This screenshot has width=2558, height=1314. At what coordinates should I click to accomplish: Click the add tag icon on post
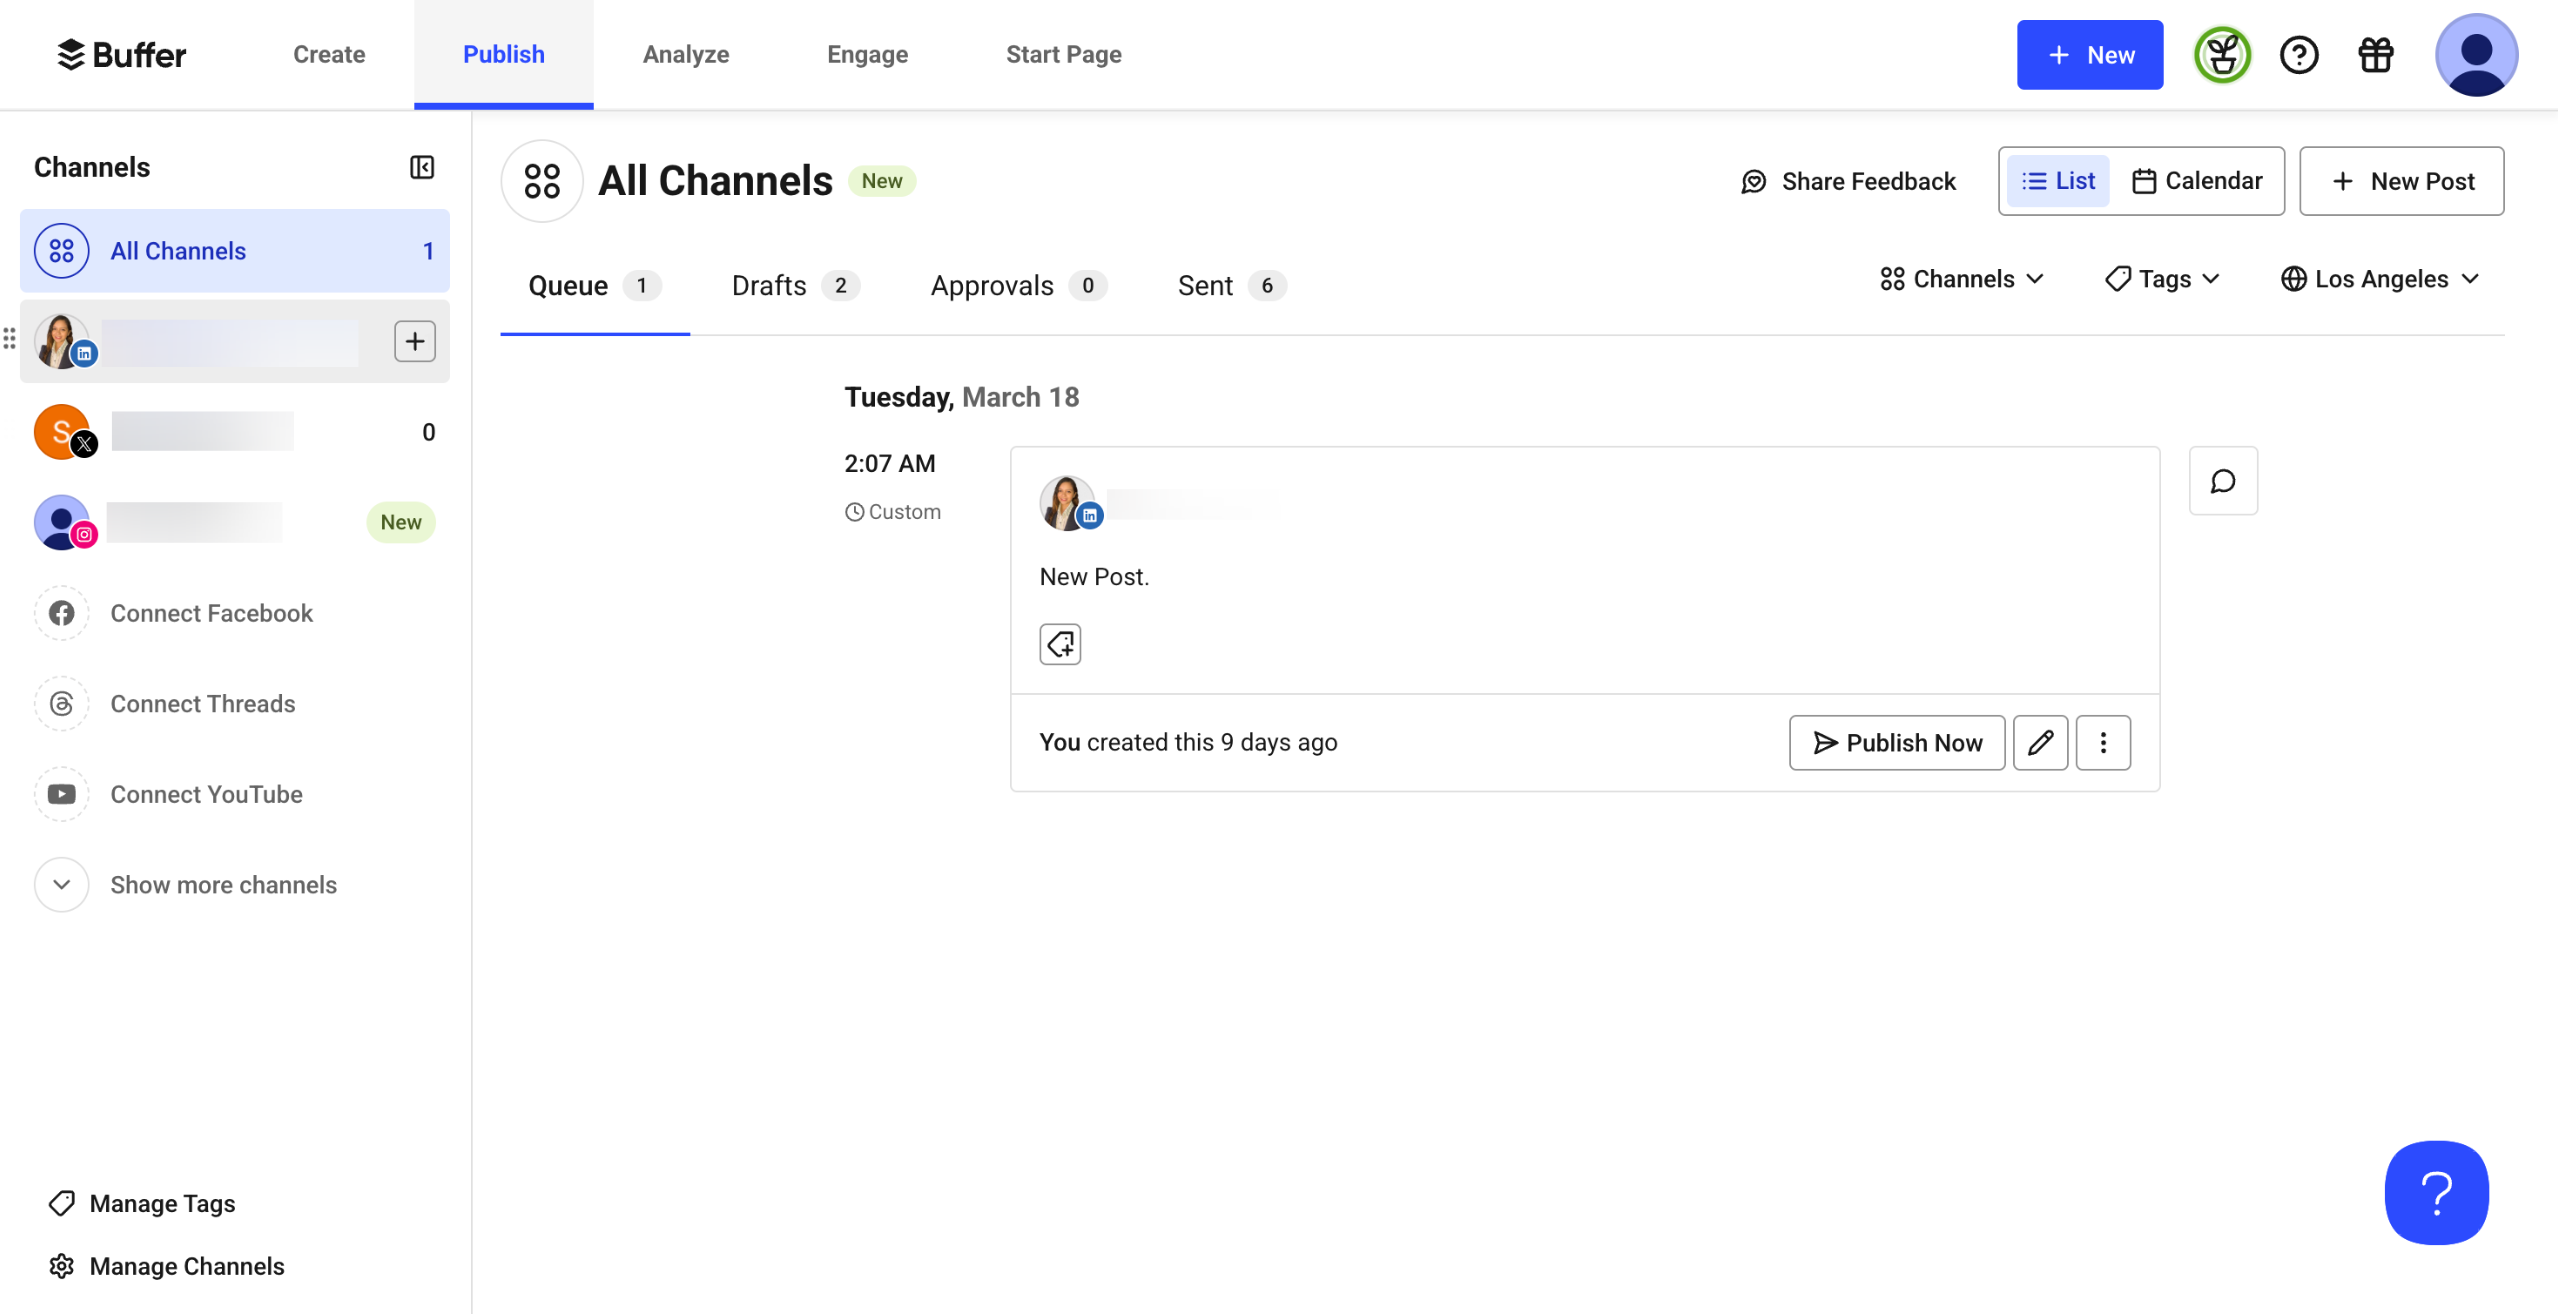(1060, 644)
